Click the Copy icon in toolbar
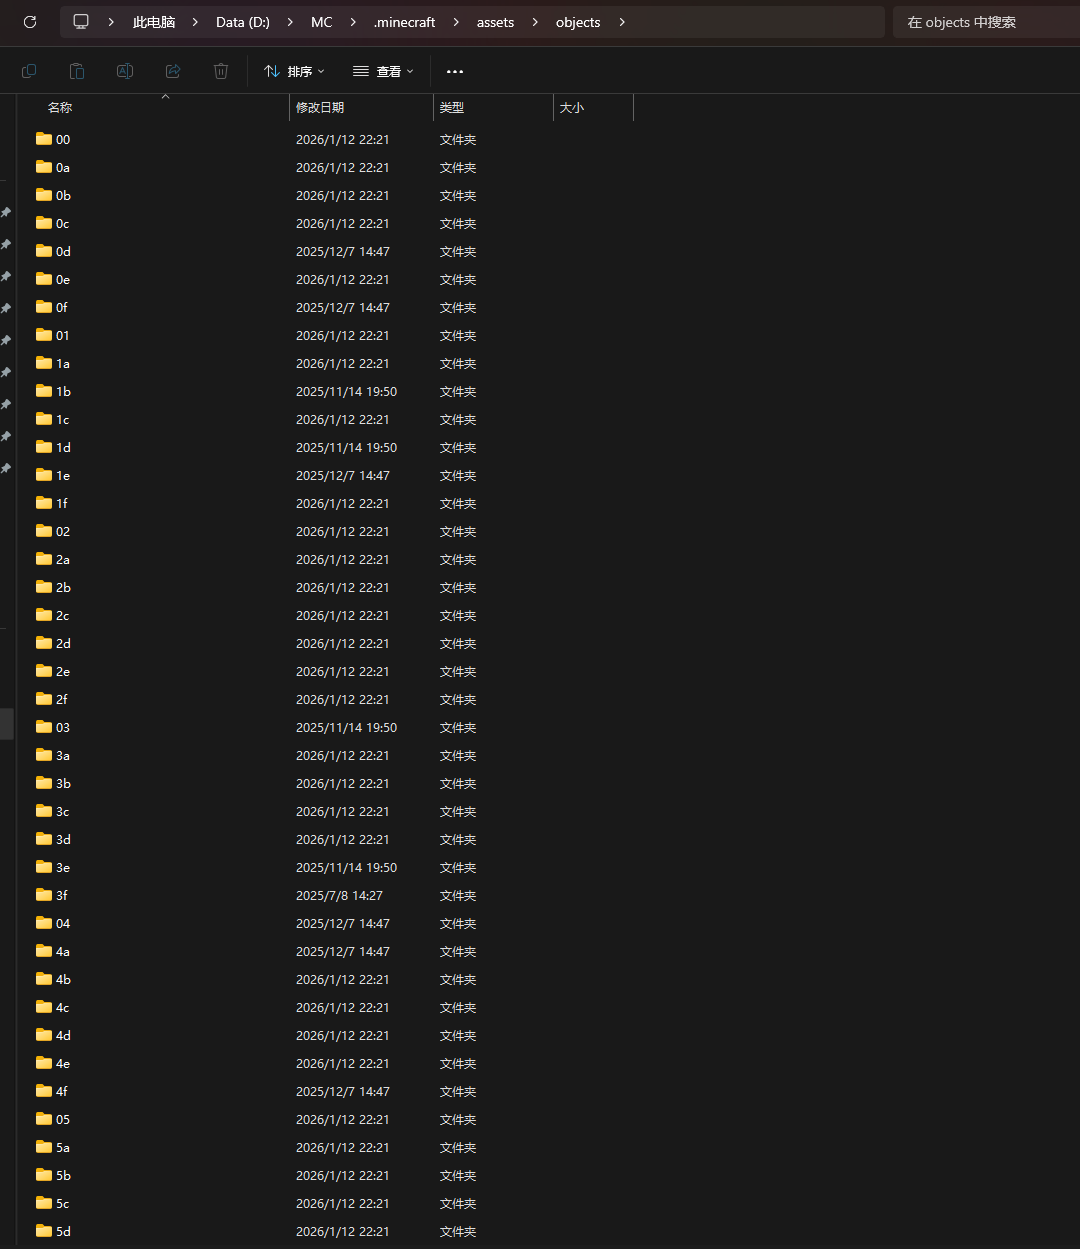 tap(29, 71)
